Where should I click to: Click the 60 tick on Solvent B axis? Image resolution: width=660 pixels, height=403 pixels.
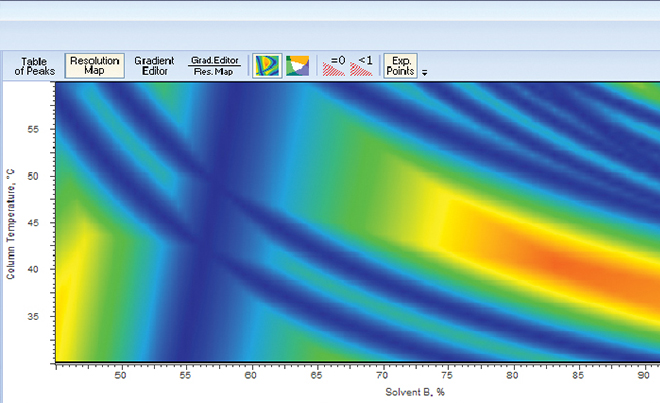point(251,376)
